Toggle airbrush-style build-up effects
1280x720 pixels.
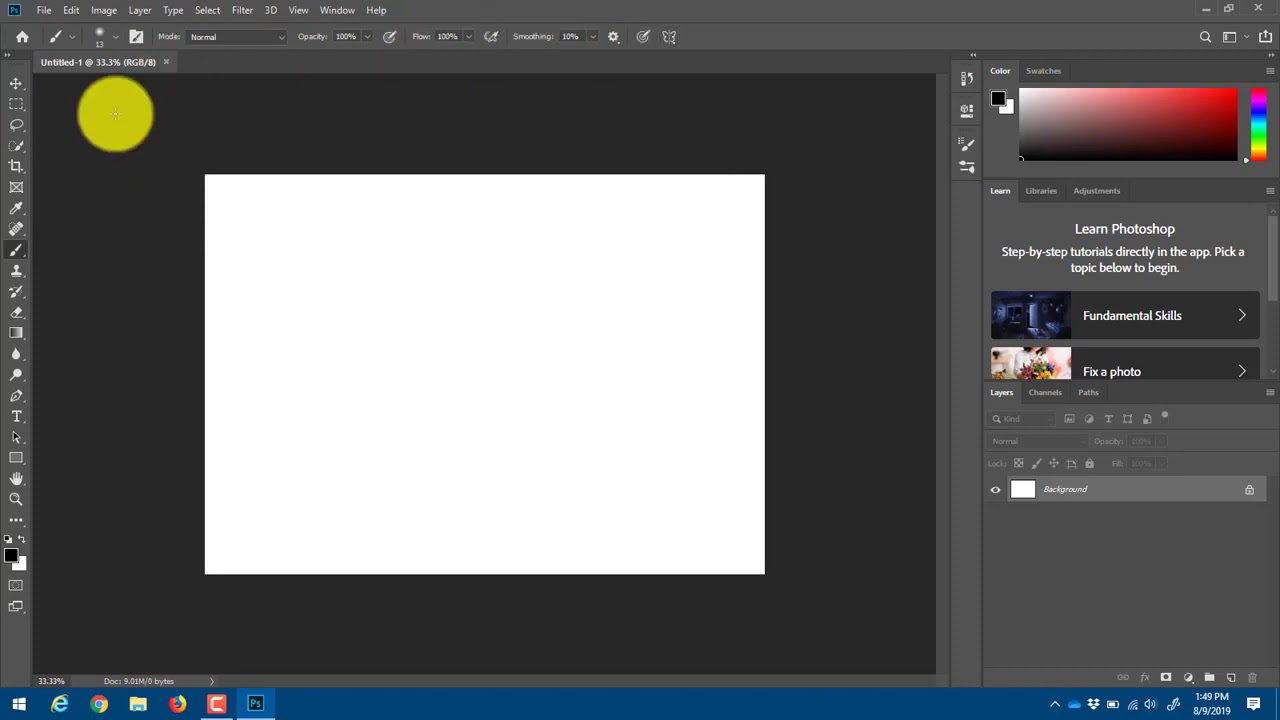(x=491, y=37)
